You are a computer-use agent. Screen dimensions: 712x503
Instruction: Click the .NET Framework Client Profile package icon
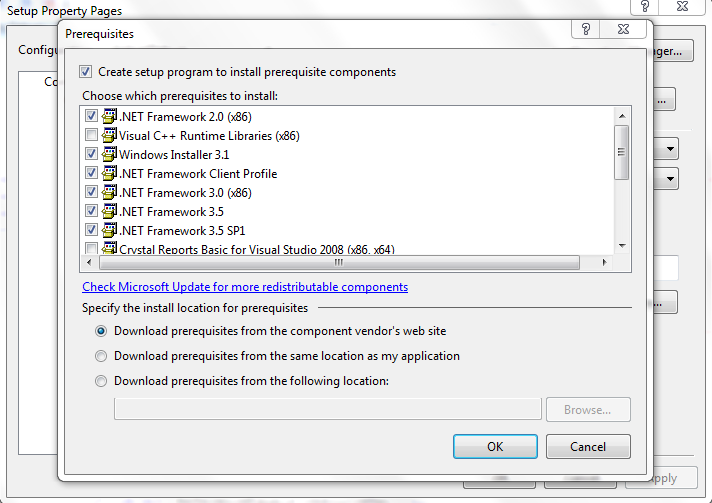pos(109,173)
